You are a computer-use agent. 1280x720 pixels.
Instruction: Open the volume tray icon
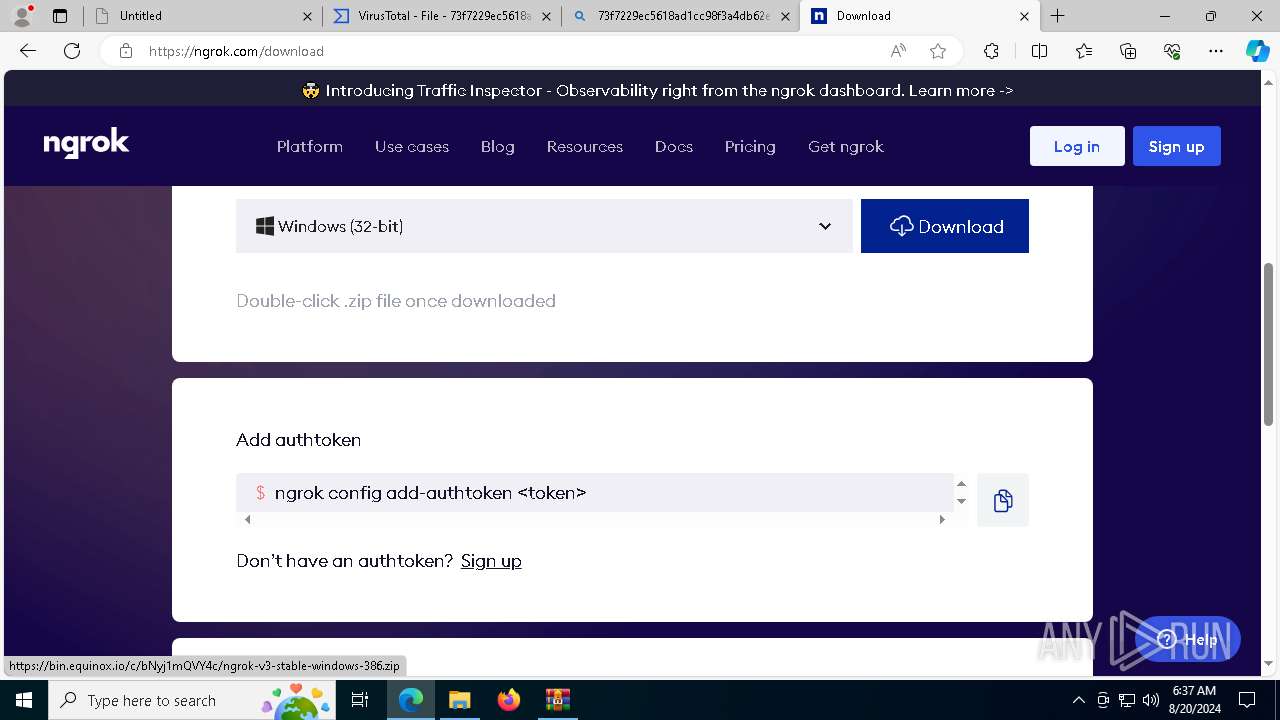pos(1150,700)
